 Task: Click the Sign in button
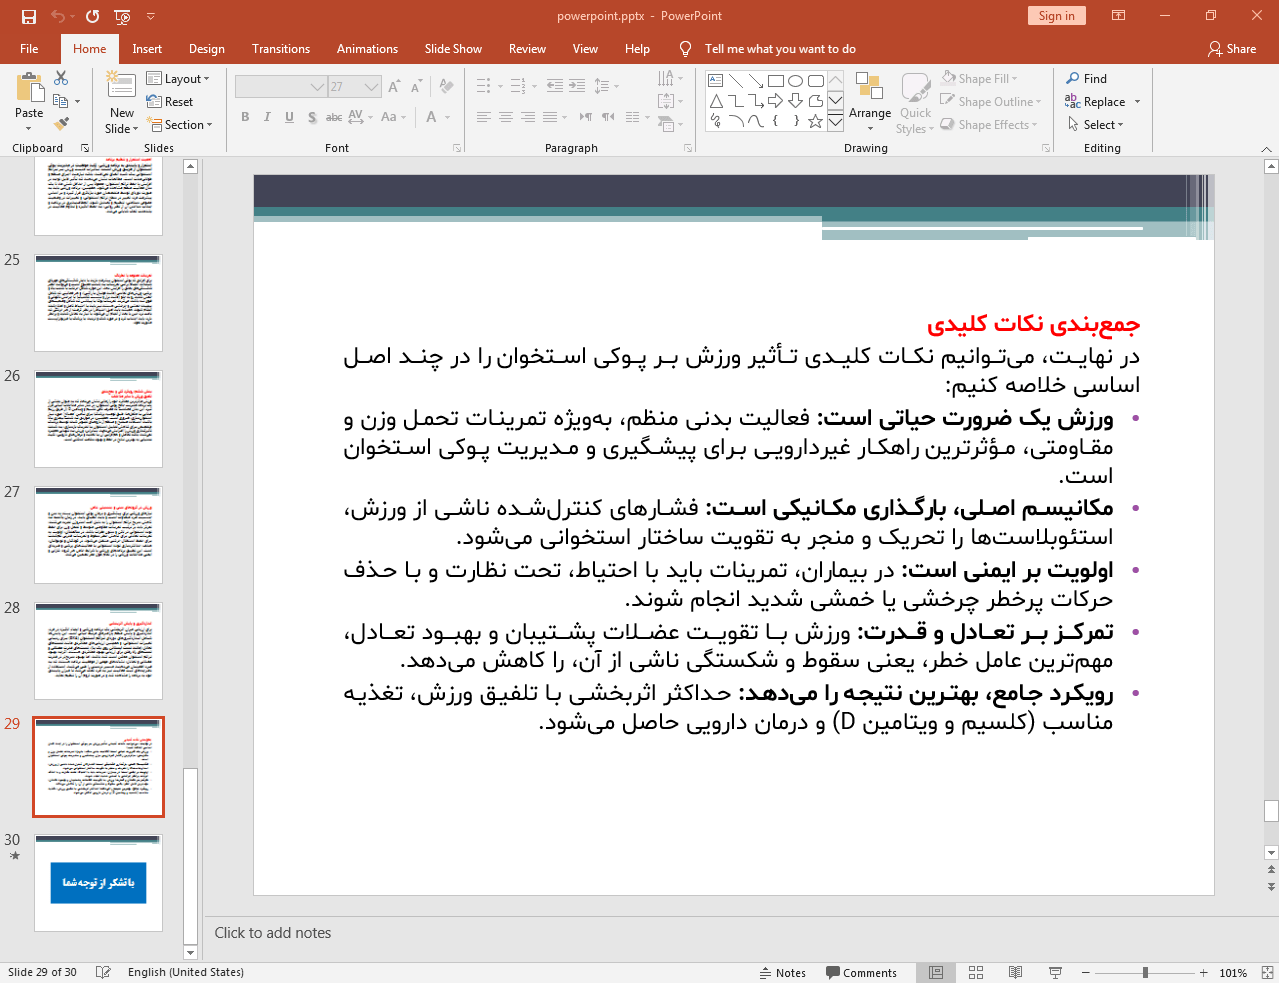click(x=1056, y=16)
